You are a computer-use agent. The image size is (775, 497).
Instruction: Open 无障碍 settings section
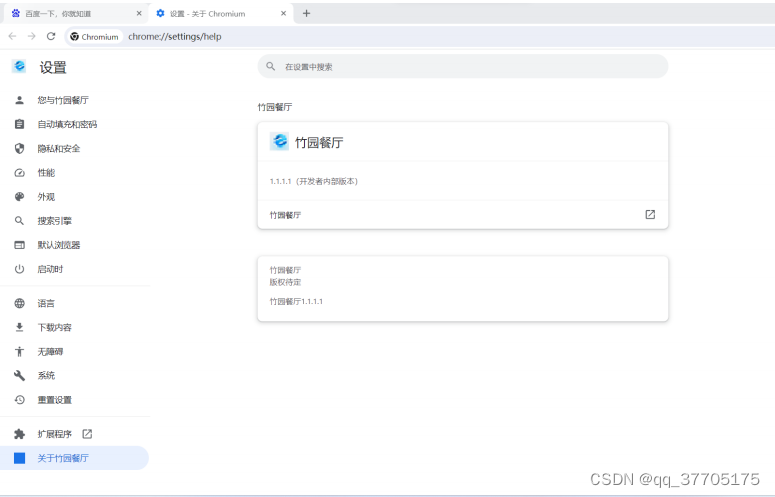tap(74, 352)
